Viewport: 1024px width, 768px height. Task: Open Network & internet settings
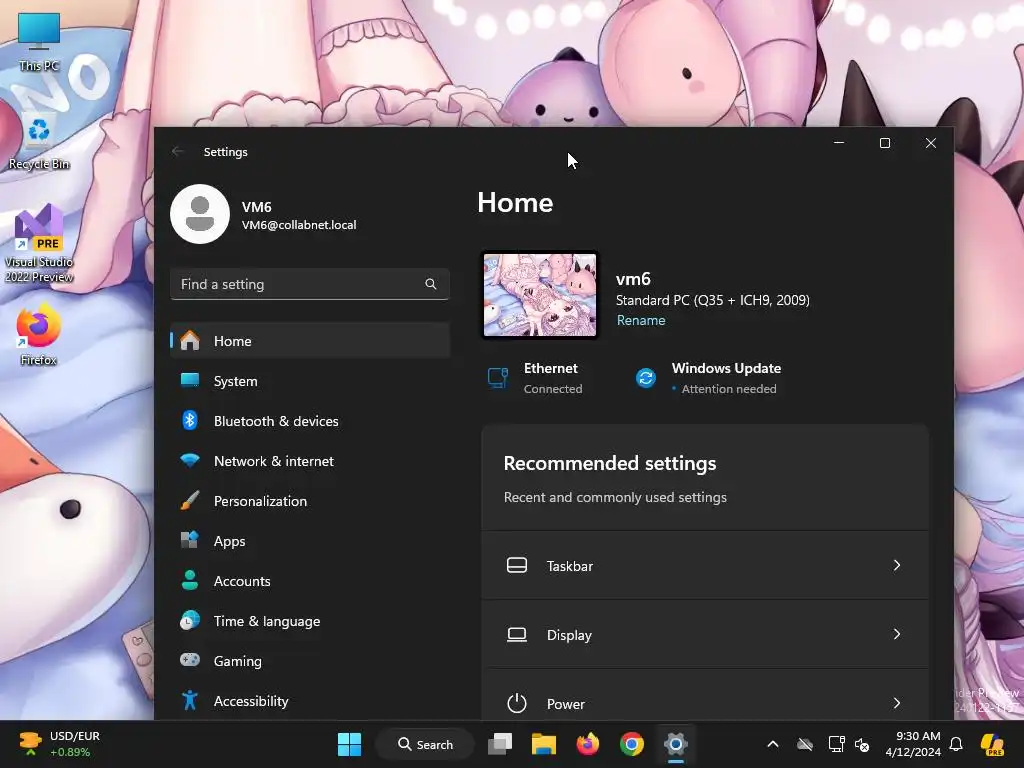click(x=310, y=461)
